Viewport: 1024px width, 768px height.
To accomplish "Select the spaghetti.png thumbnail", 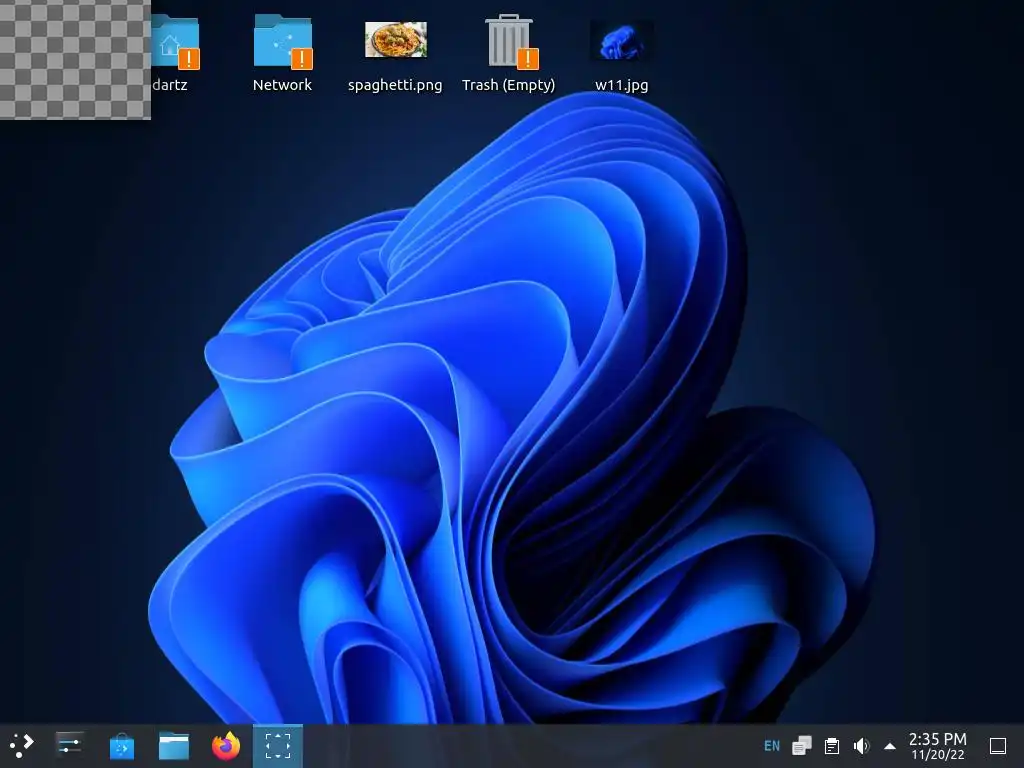I will click(396, 39).
